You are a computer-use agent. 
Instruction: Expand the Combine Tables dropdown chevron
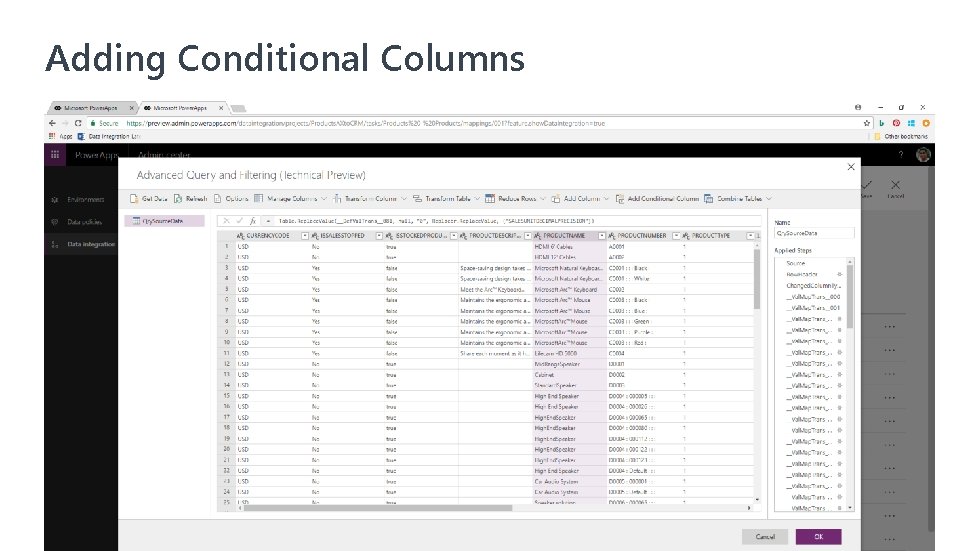[769, 199]
